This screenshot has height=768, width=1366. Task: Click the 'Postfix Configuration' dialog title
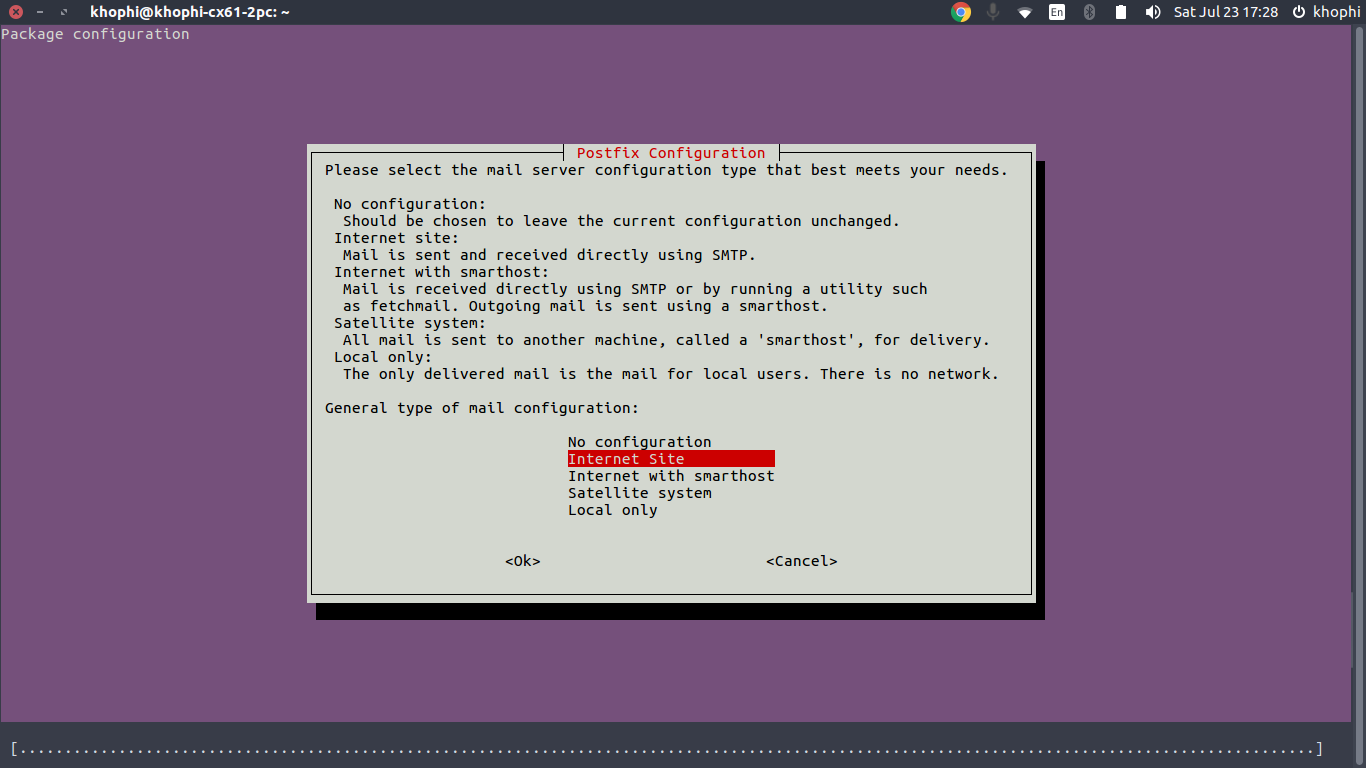click(671, 153)
